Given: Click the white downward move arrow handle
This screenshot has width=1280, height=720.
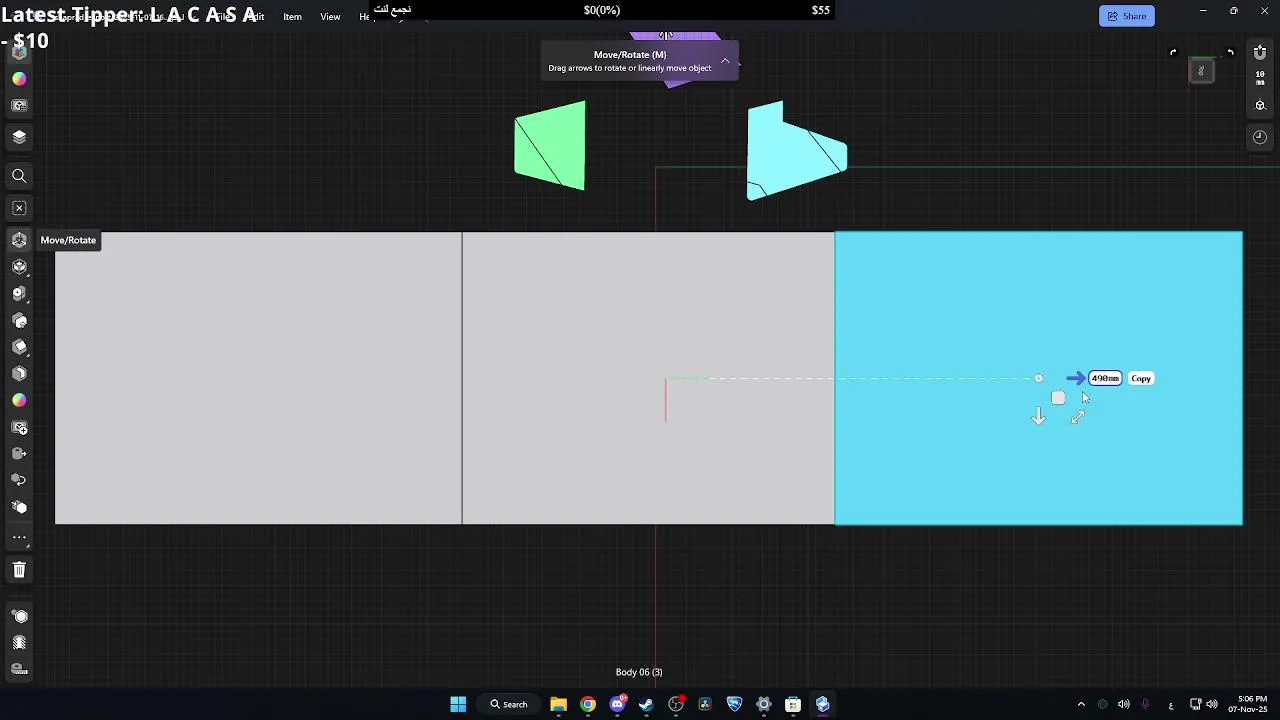Looking at the screenshot, I should pyautogui.click(x=1038, y=416).
